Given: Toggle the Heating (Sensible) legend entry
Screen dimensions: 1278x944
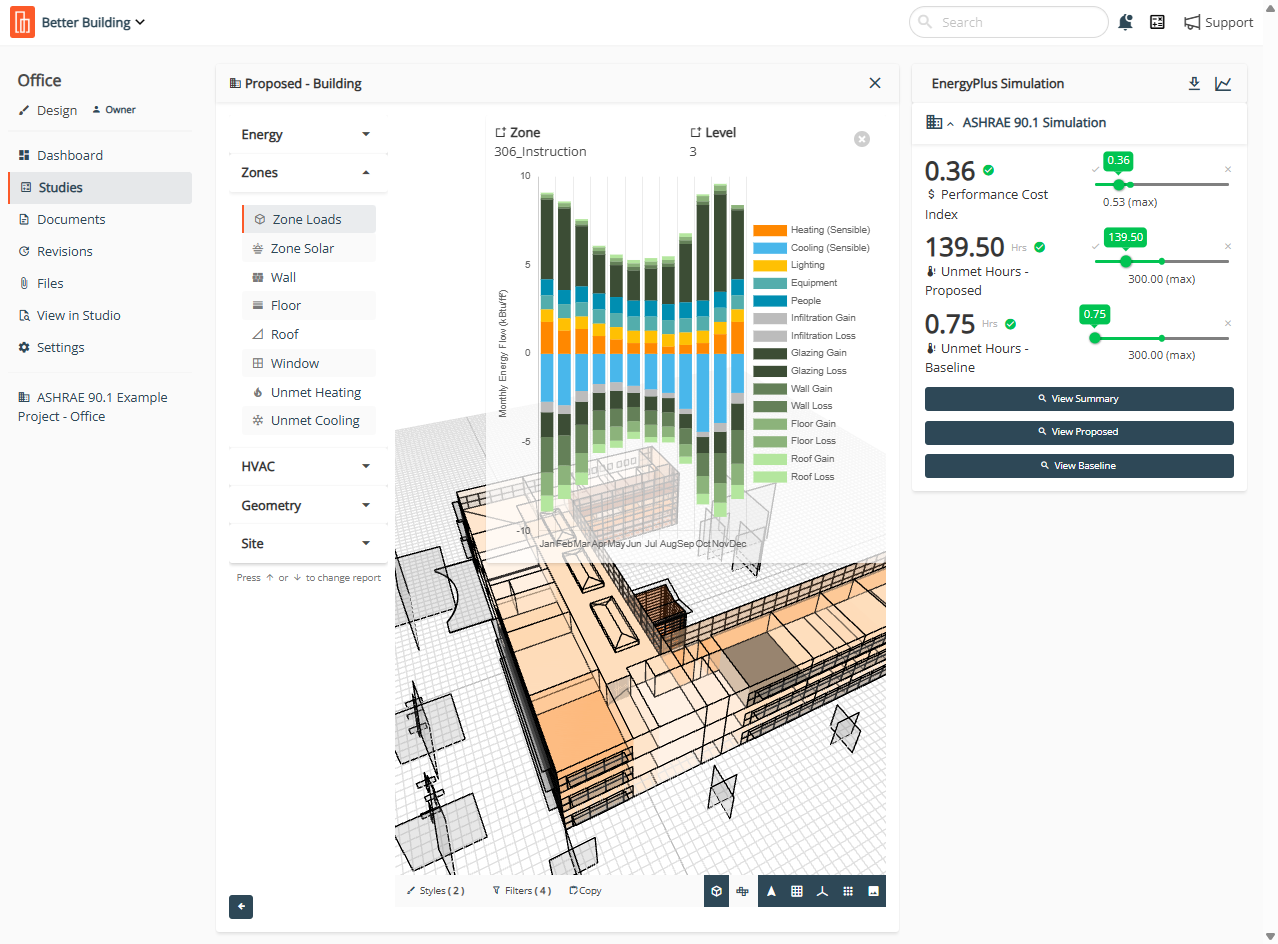Looking at the screenshot, I should (x=810, y=230).
